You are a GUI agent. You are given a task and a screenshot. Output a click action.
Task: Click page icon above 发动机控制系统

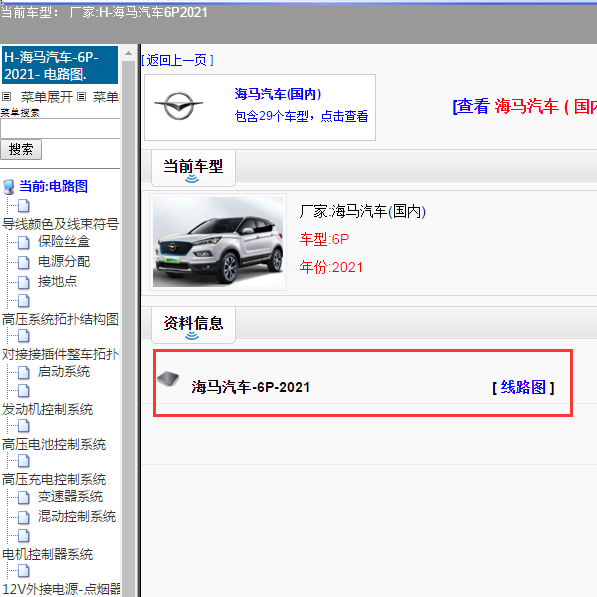coord(24,390)
